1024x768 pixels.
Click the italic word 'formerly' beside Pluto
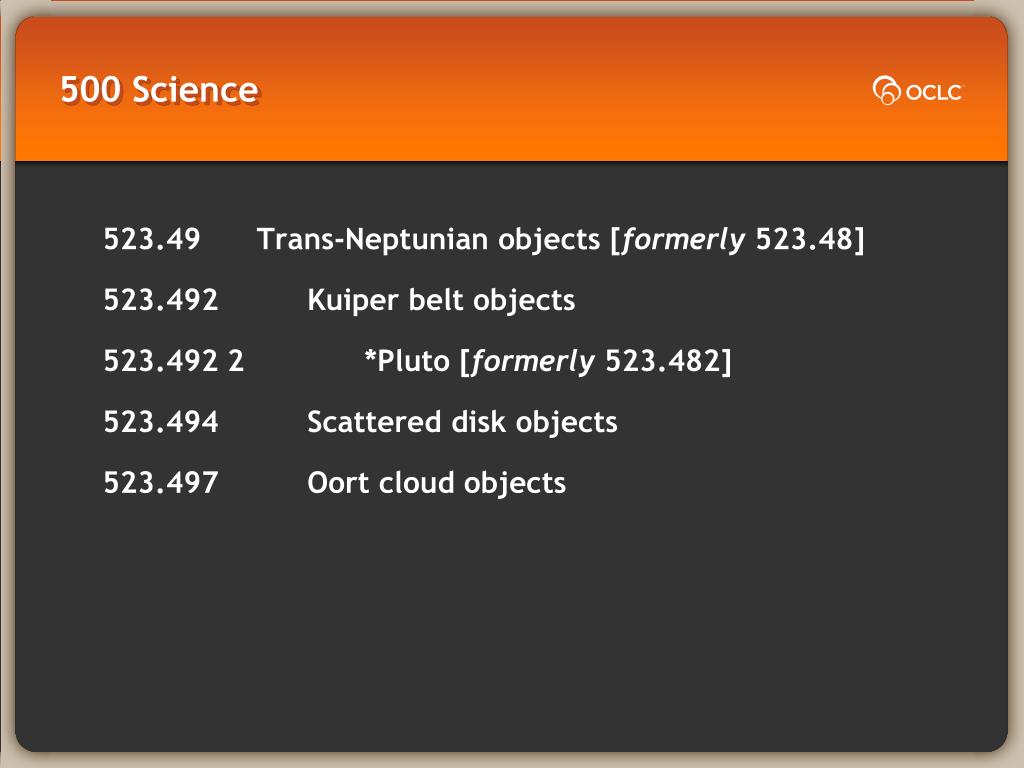pyautogui.click(x=533, y=361)
